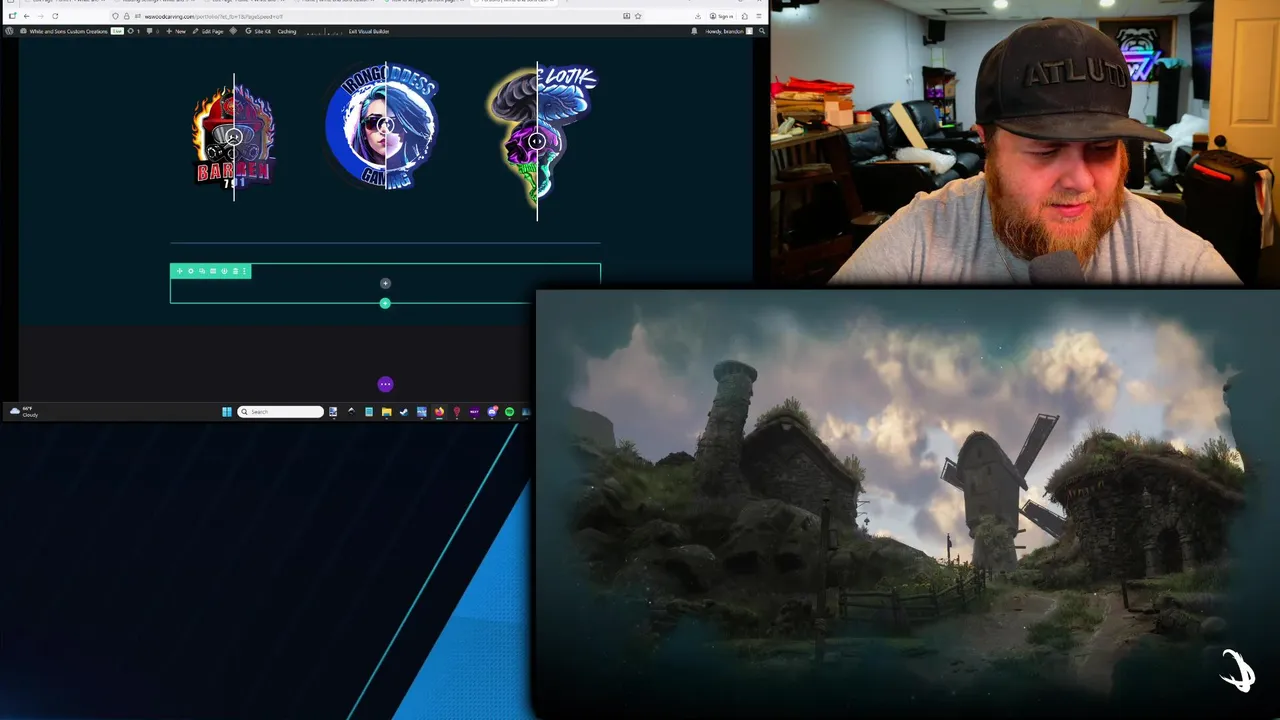Image resolution: width=1280 pixels, height=720 pixels.
Task: Add a module with the gray plus button
Action: coord(385,283)
